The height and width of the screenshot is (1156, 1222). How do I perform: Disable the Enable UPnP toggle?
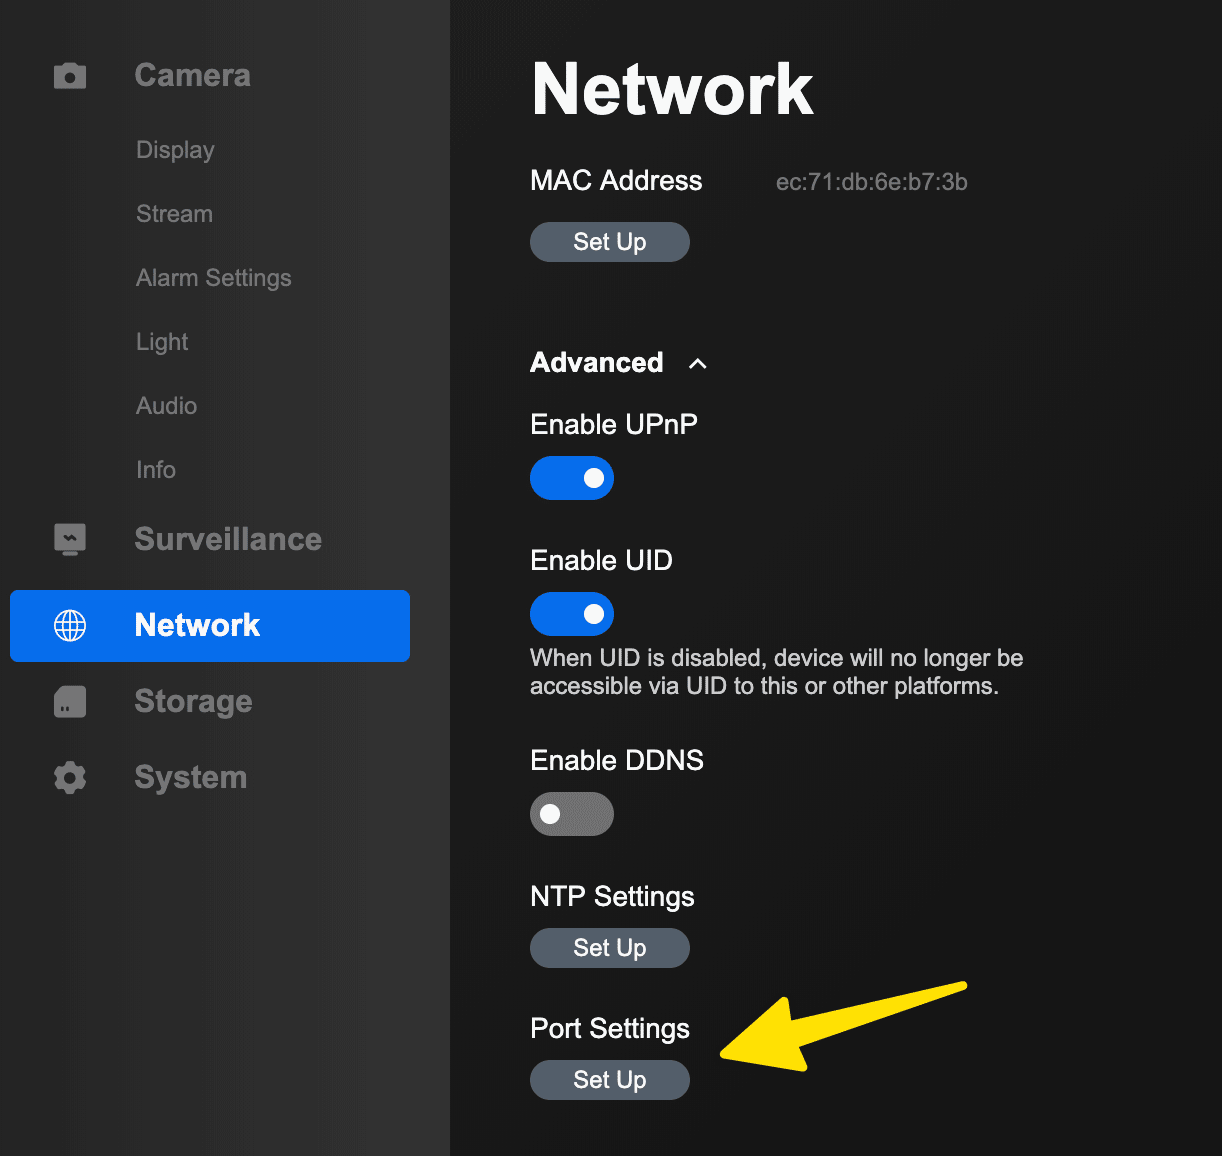572,478
